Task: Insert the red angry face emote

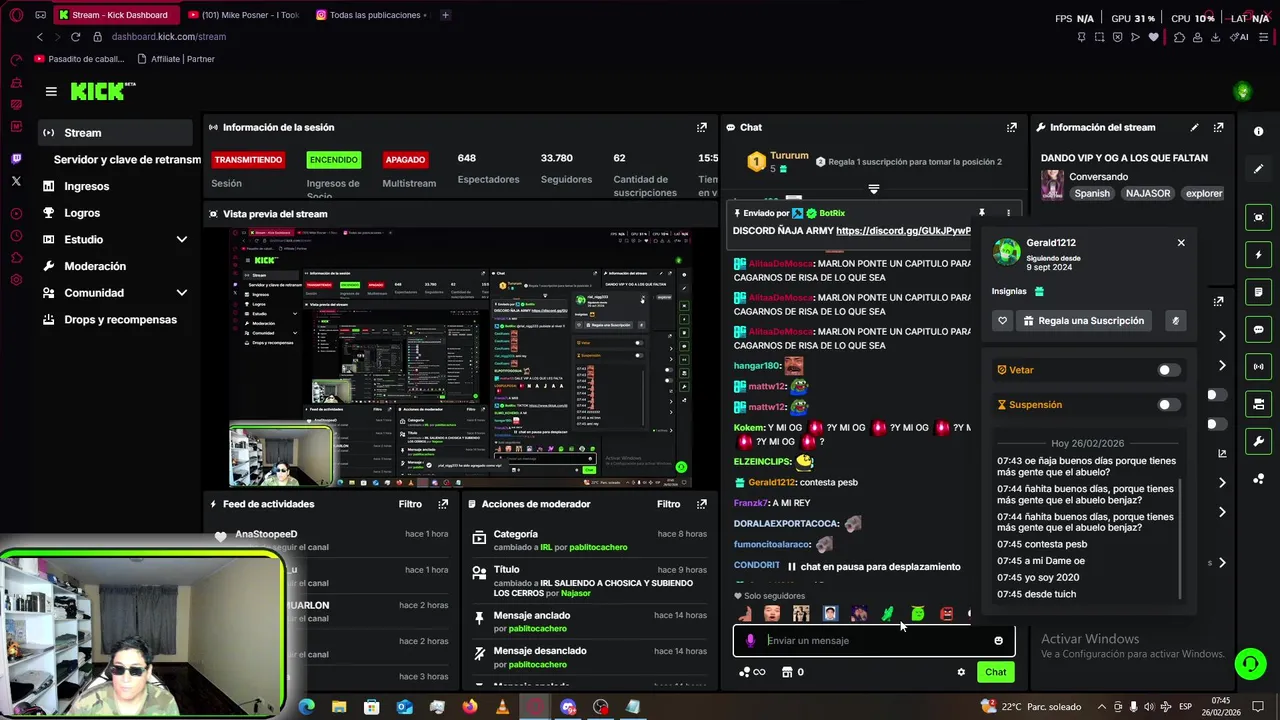Action: 946,613
